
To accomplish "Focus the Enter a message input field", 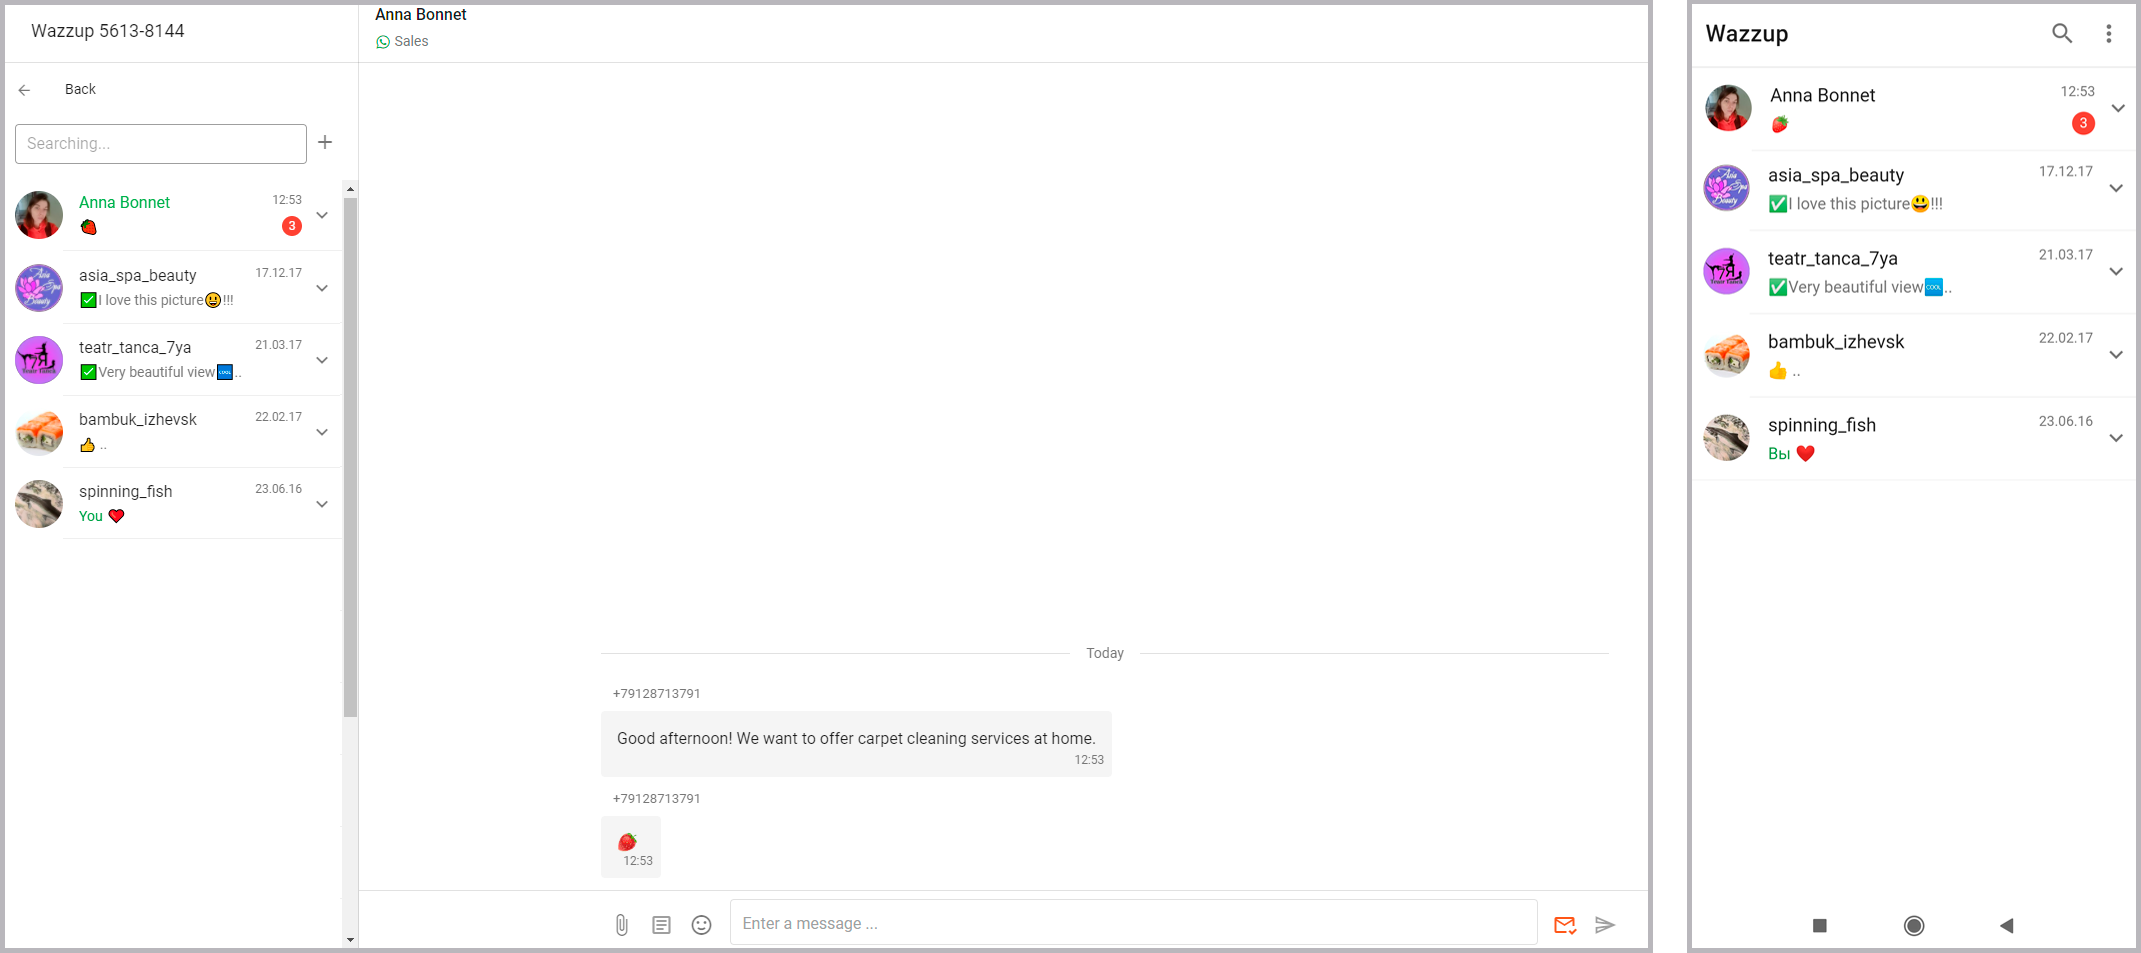I will [x=1132, y=923].
